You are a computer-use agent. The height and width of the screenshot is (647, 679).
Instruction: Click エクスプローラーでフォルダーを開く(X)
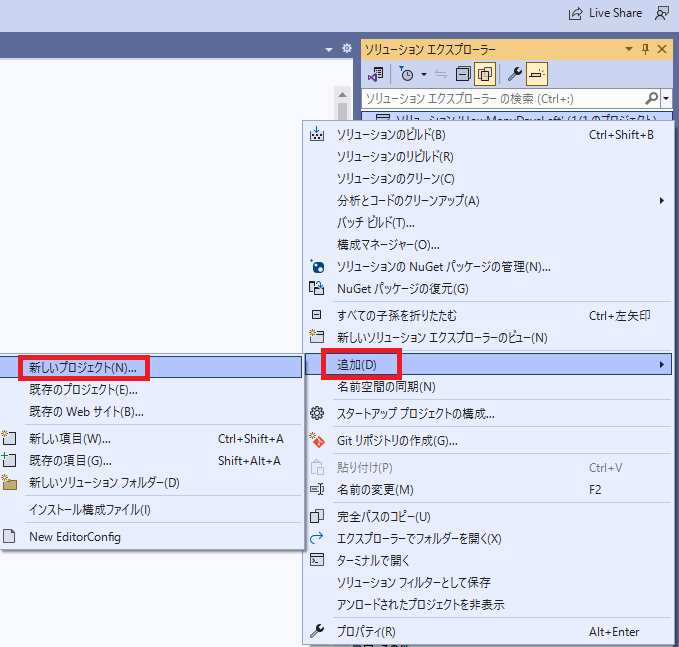[489, 539]
